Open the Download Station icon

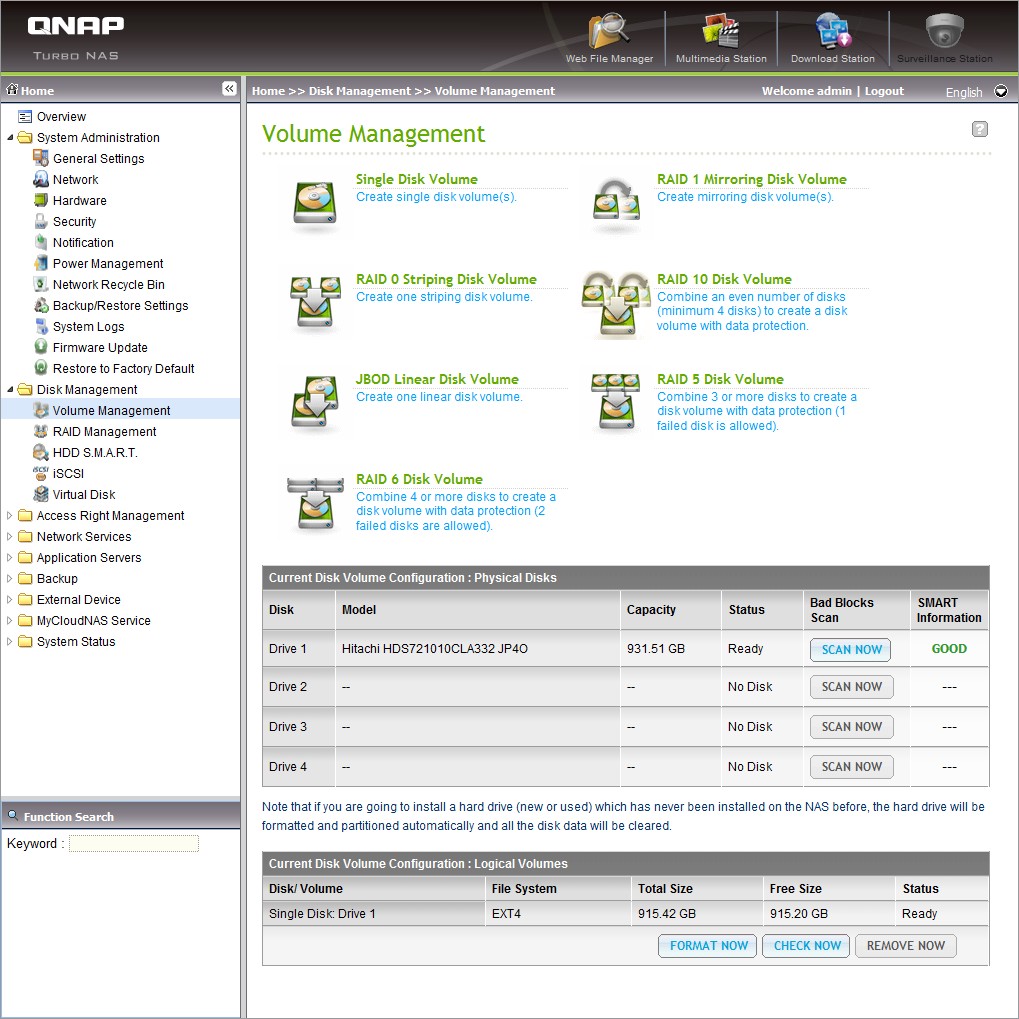pyautogui.click(x=832, y=33)
